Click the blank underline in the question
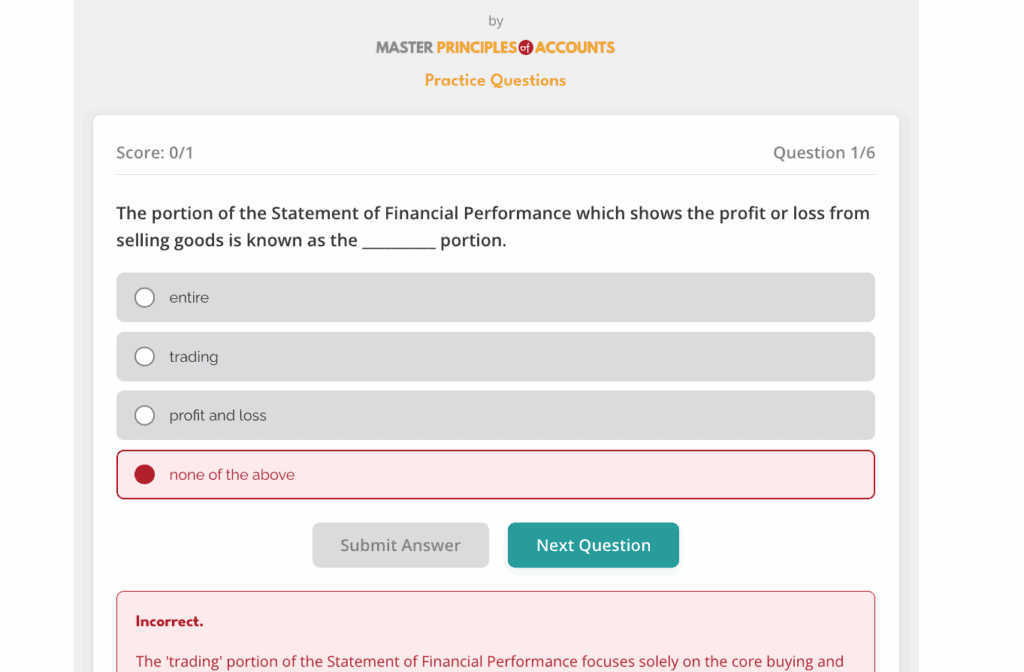 pos(398,242)
